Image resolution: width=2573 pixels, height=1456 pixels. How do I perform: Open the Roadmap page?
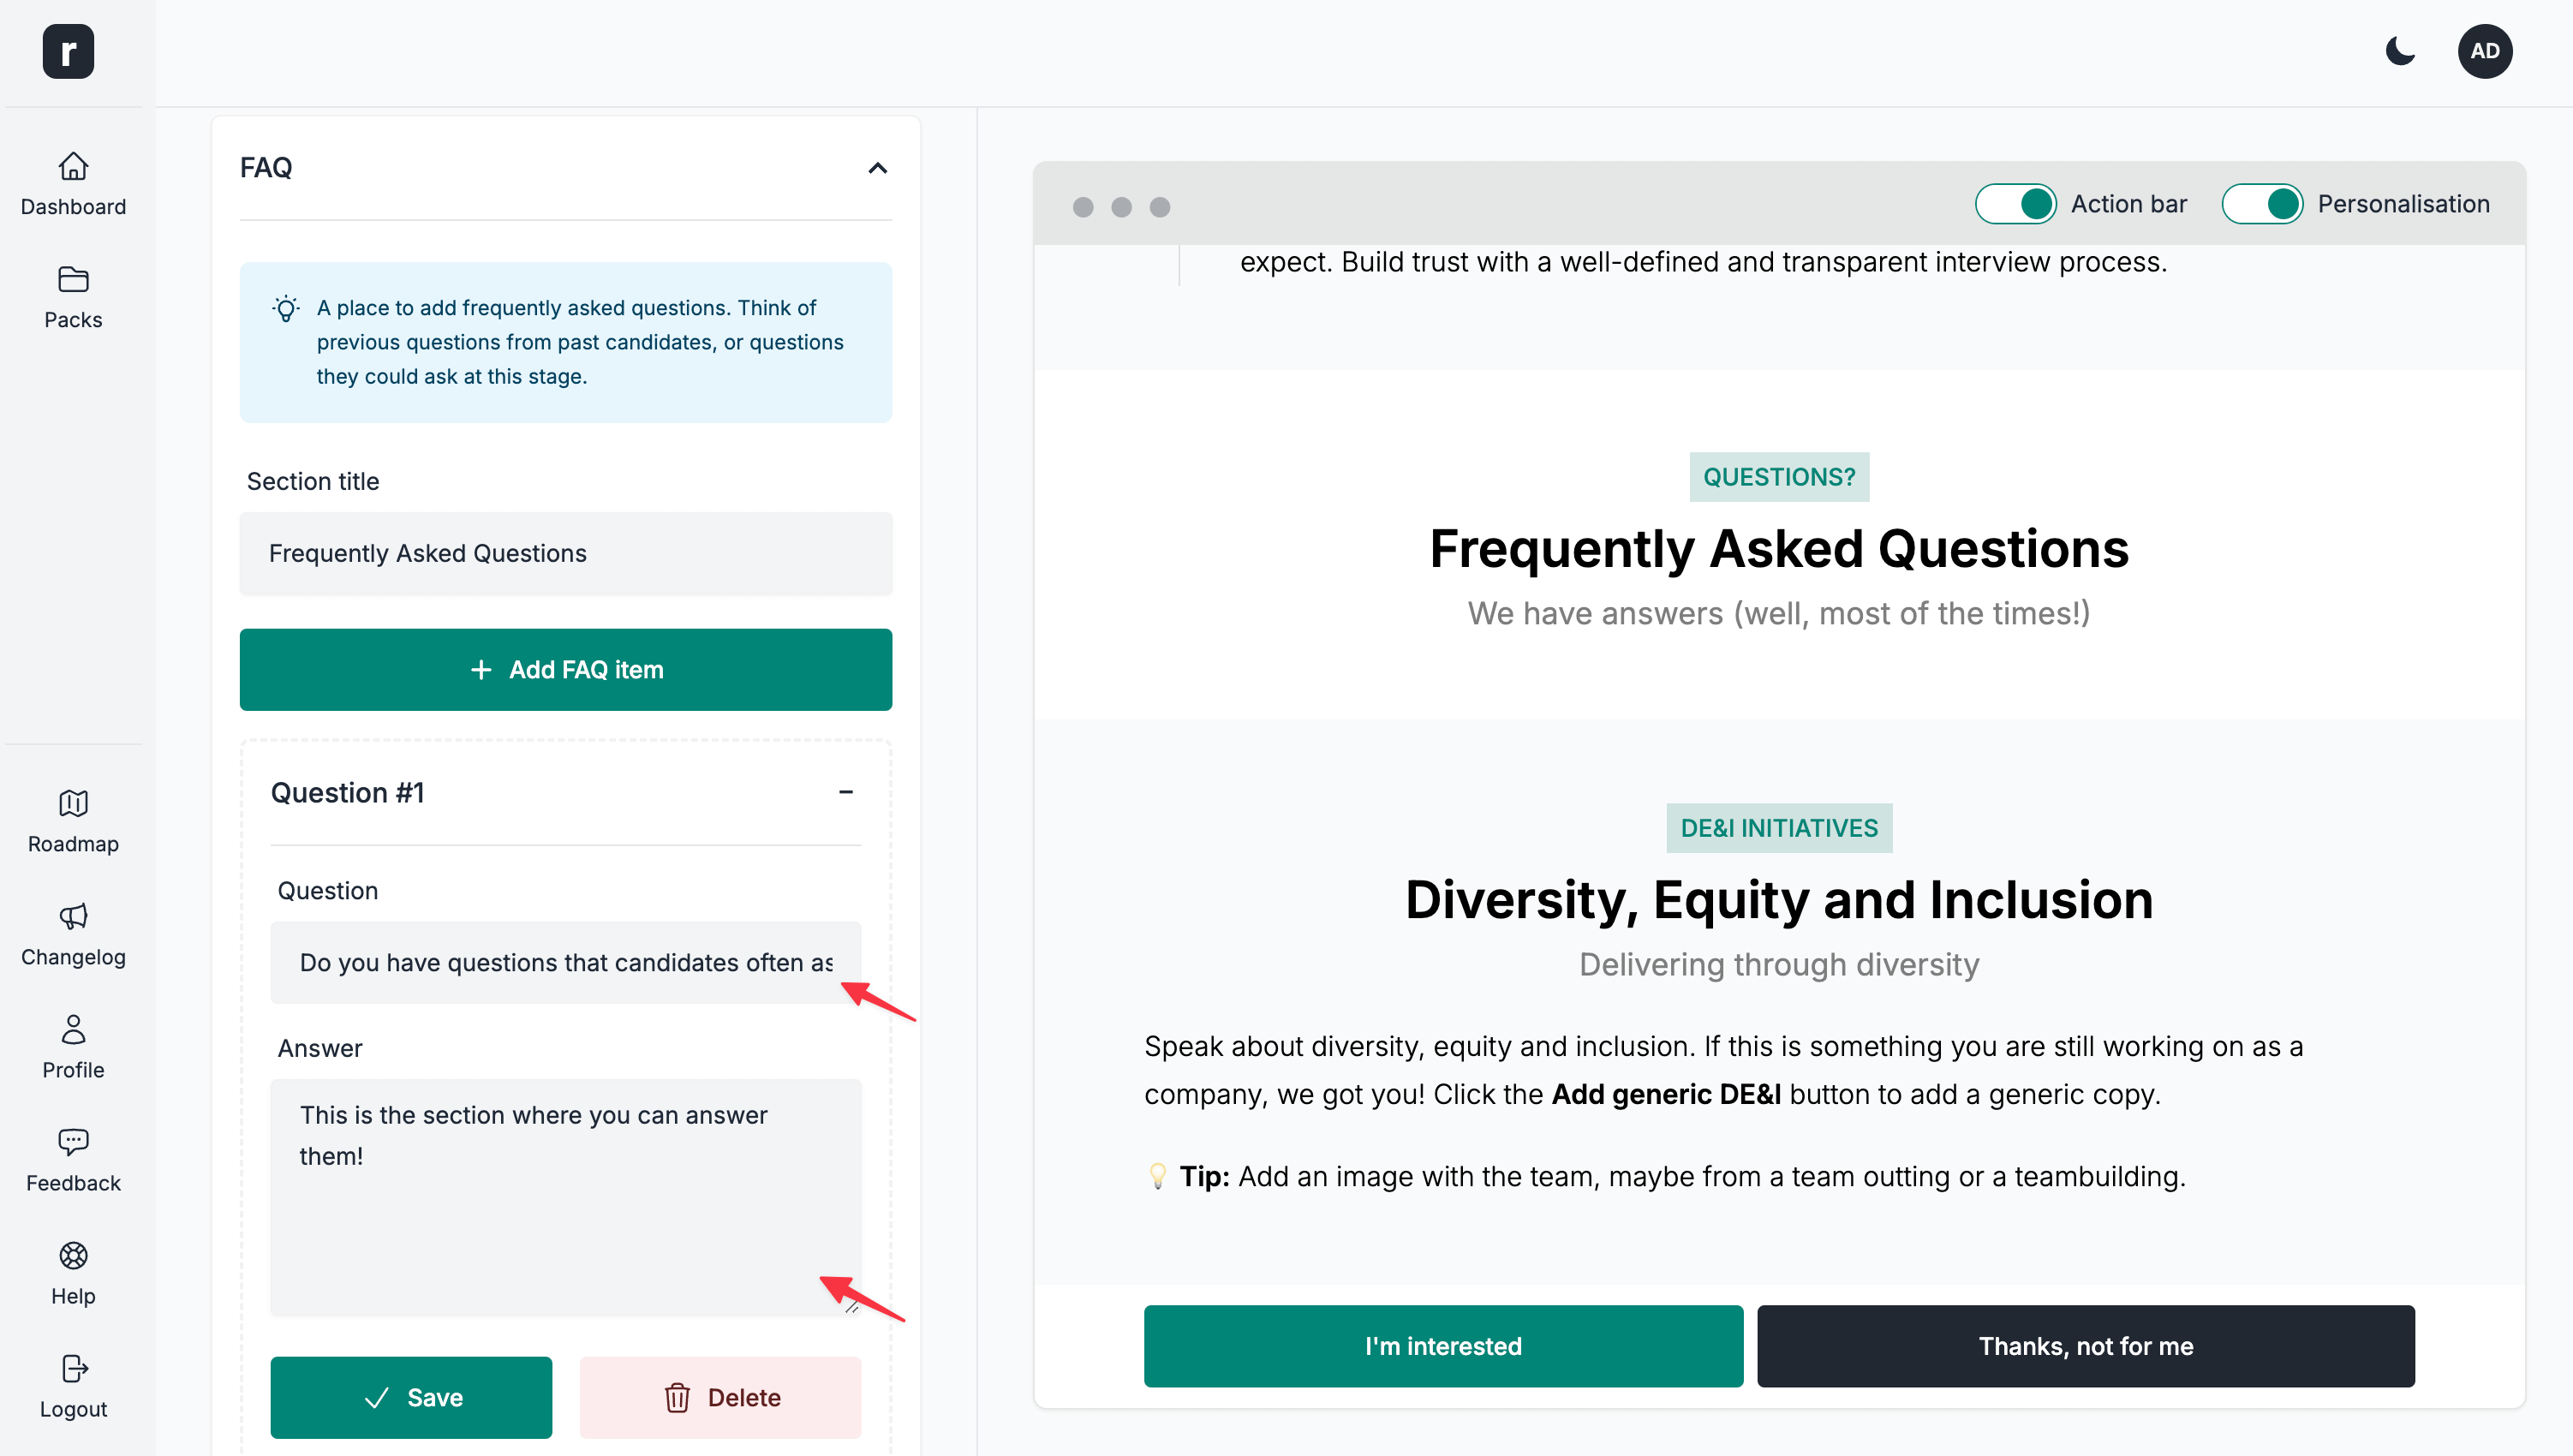[x=73, y=822]
